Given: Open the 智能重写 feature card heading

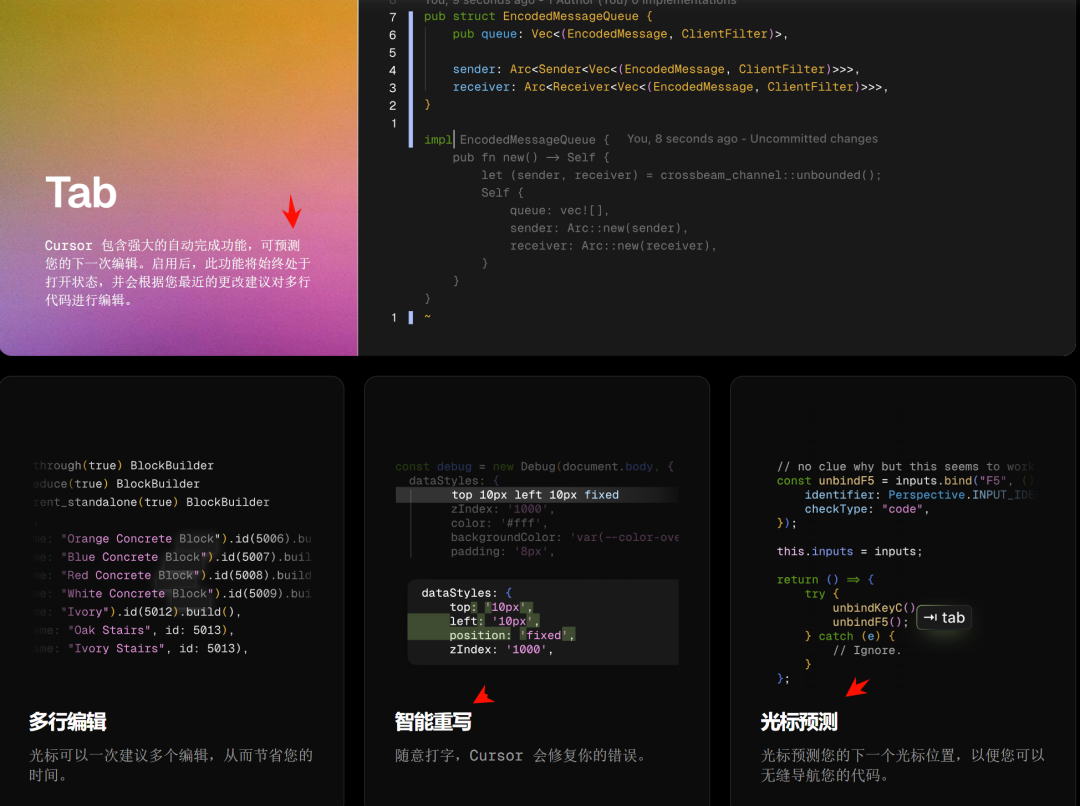Looking at the screenshot, I should pos(433,721).
